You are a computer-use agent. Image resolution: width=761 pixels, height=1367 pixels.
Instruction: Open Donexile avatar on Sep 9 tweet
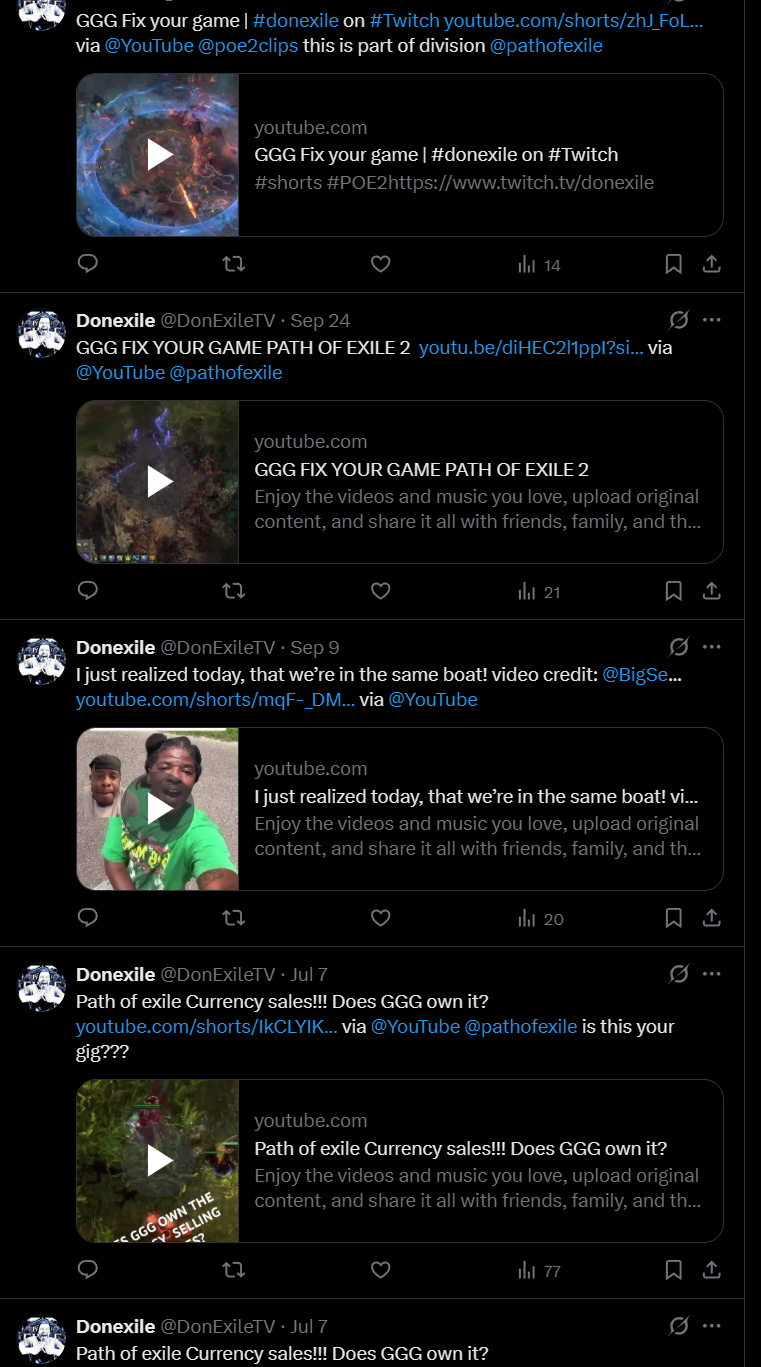coord(42,661)
